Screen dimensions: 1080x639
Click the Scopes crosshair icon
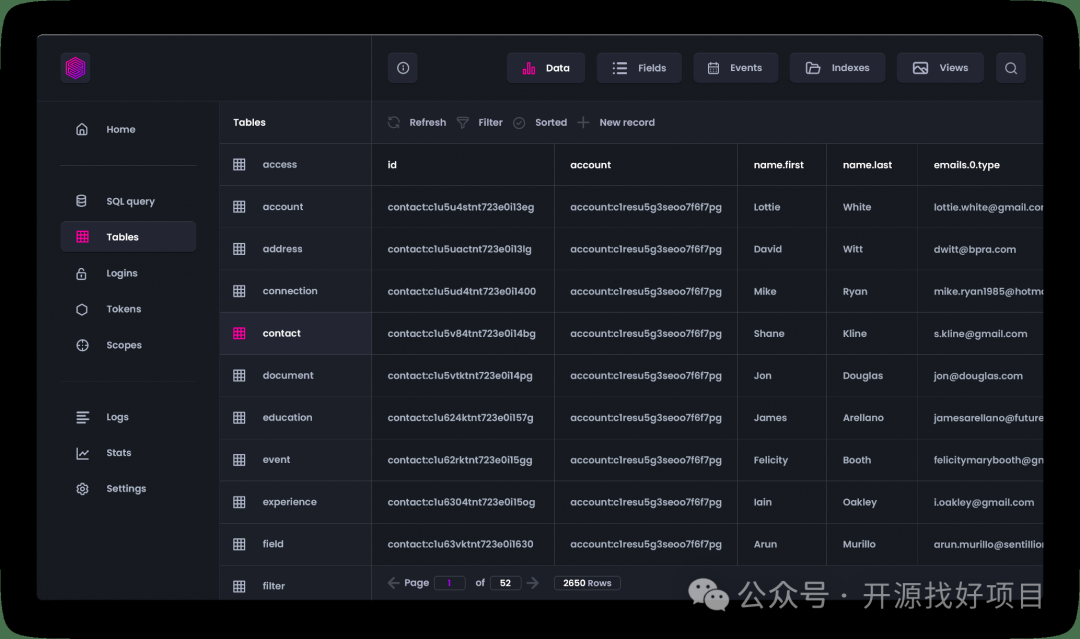click(x=82, y=345)
